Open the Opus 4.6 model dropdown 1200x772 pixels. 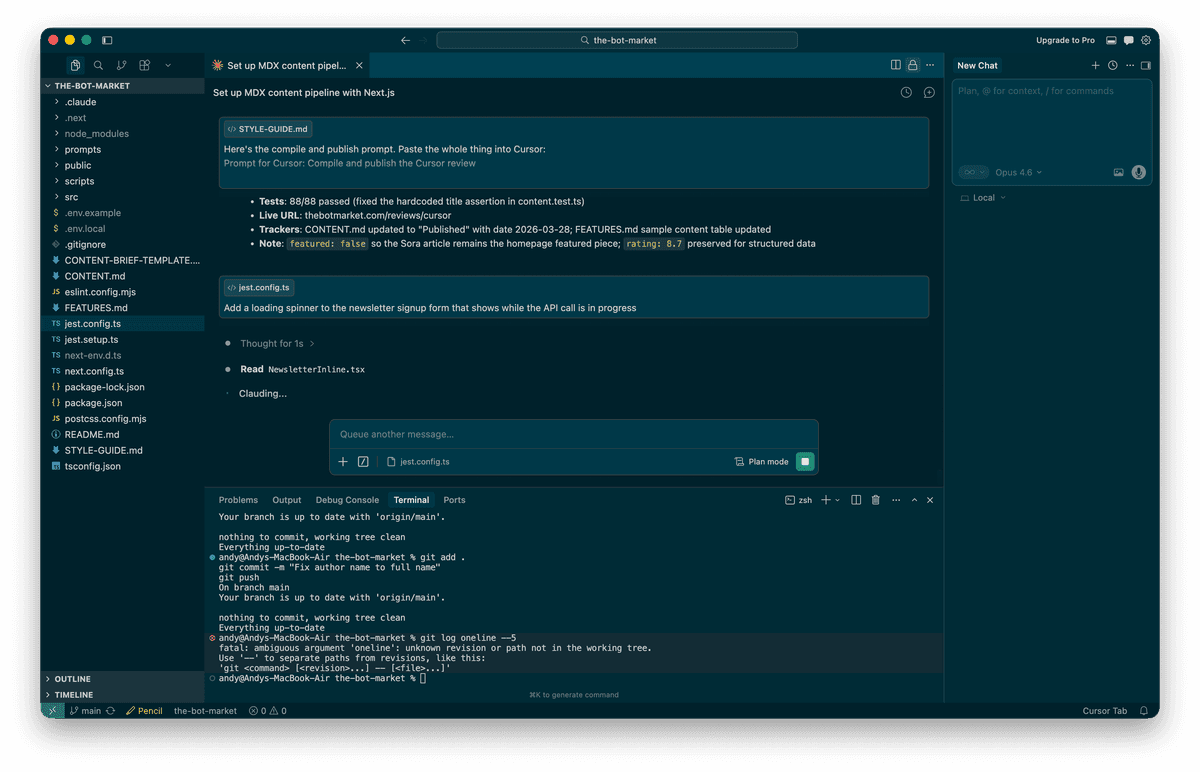click(x=1015, y=172)
